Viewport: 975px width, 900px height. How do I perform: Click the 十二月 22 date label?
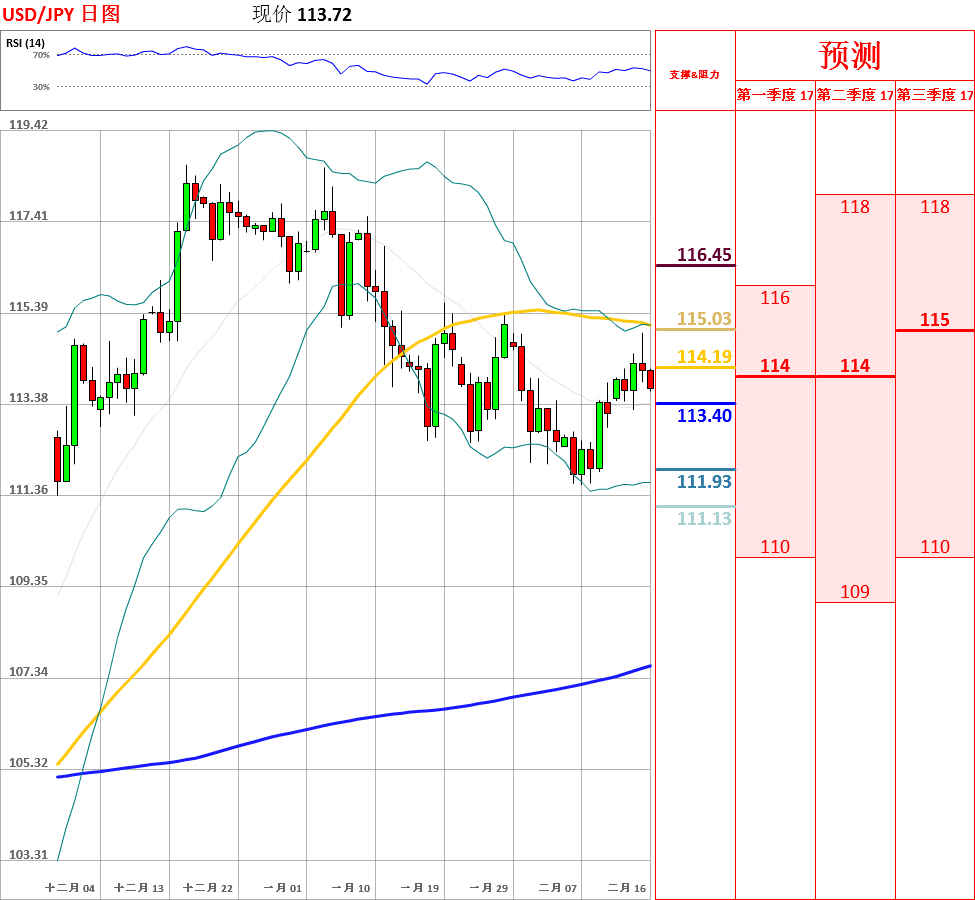coord(208,888)
